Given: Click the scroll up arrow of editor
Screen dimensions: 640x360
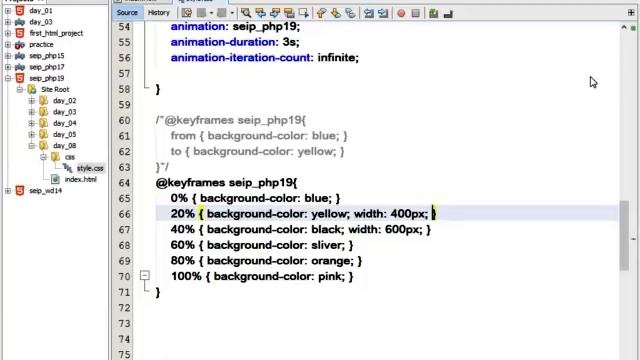Looking at the screenshot, I should (624, 27).
